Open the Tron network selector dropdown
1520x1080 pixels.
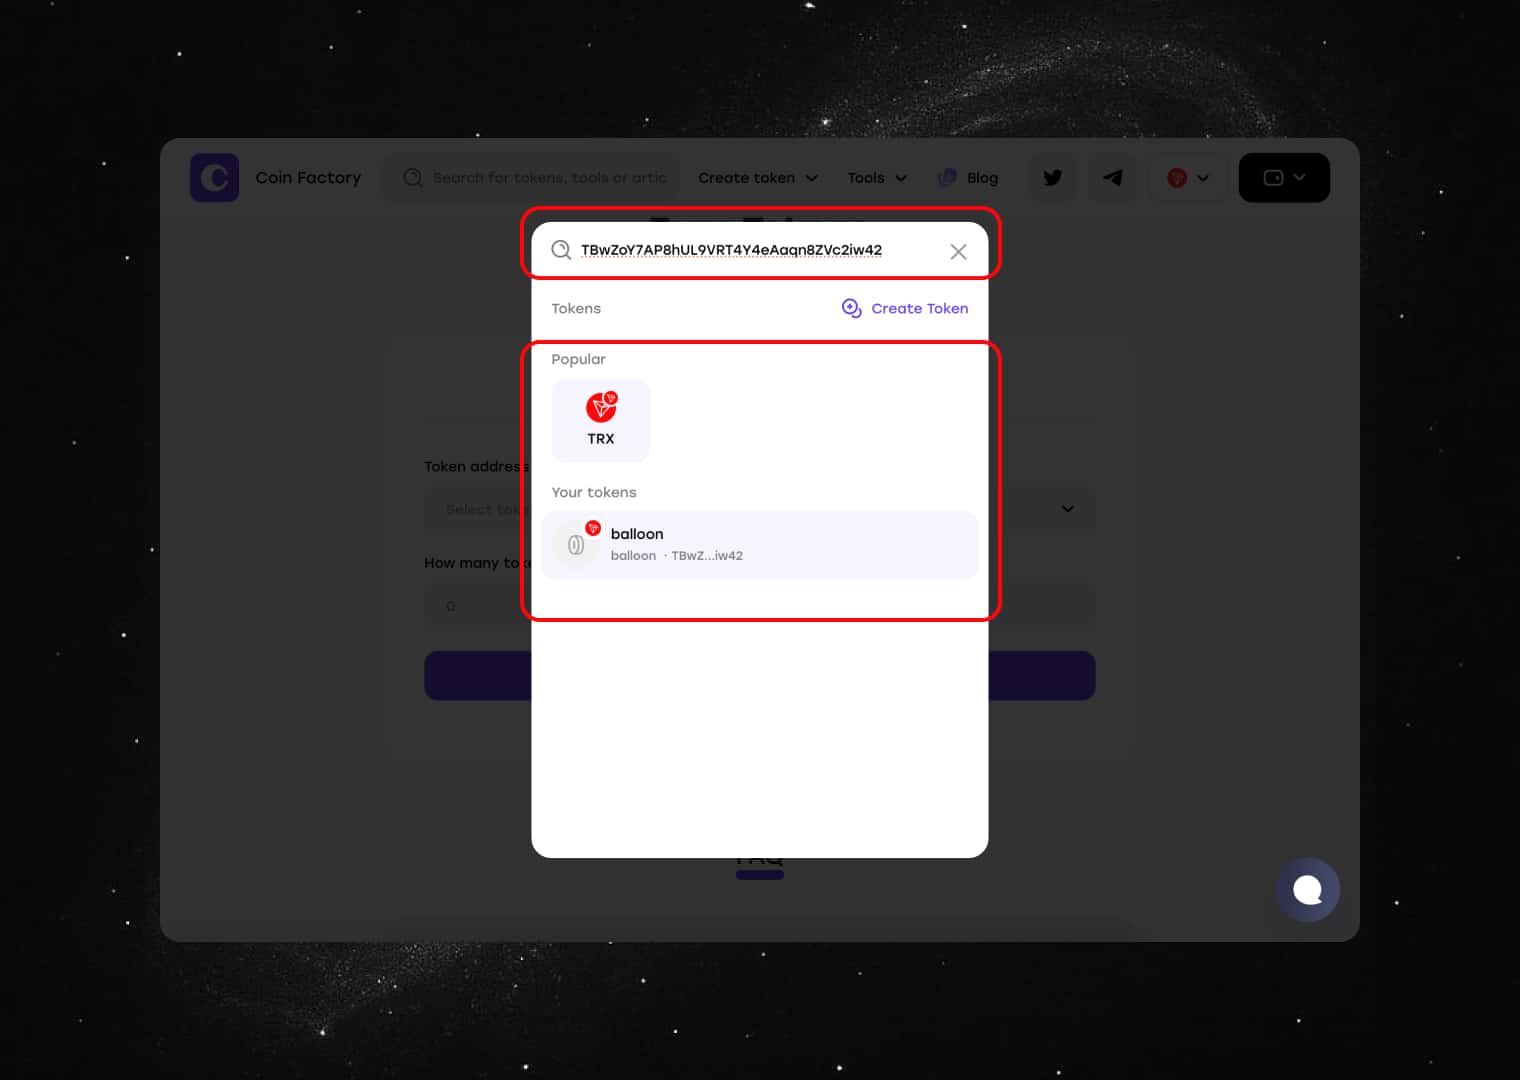click(1188, 178)
